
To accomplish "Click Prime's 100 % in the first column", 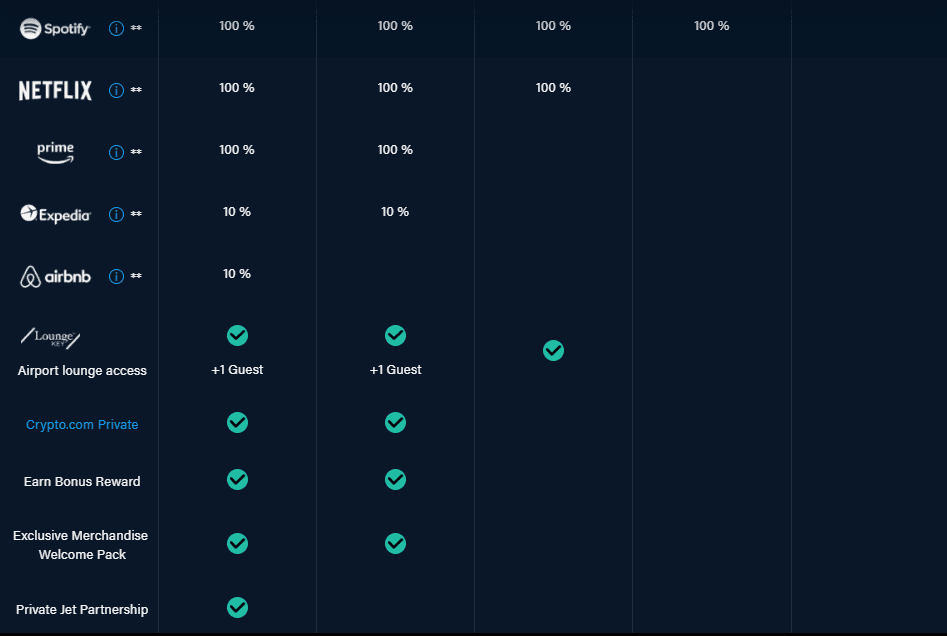I will [237, 150].
